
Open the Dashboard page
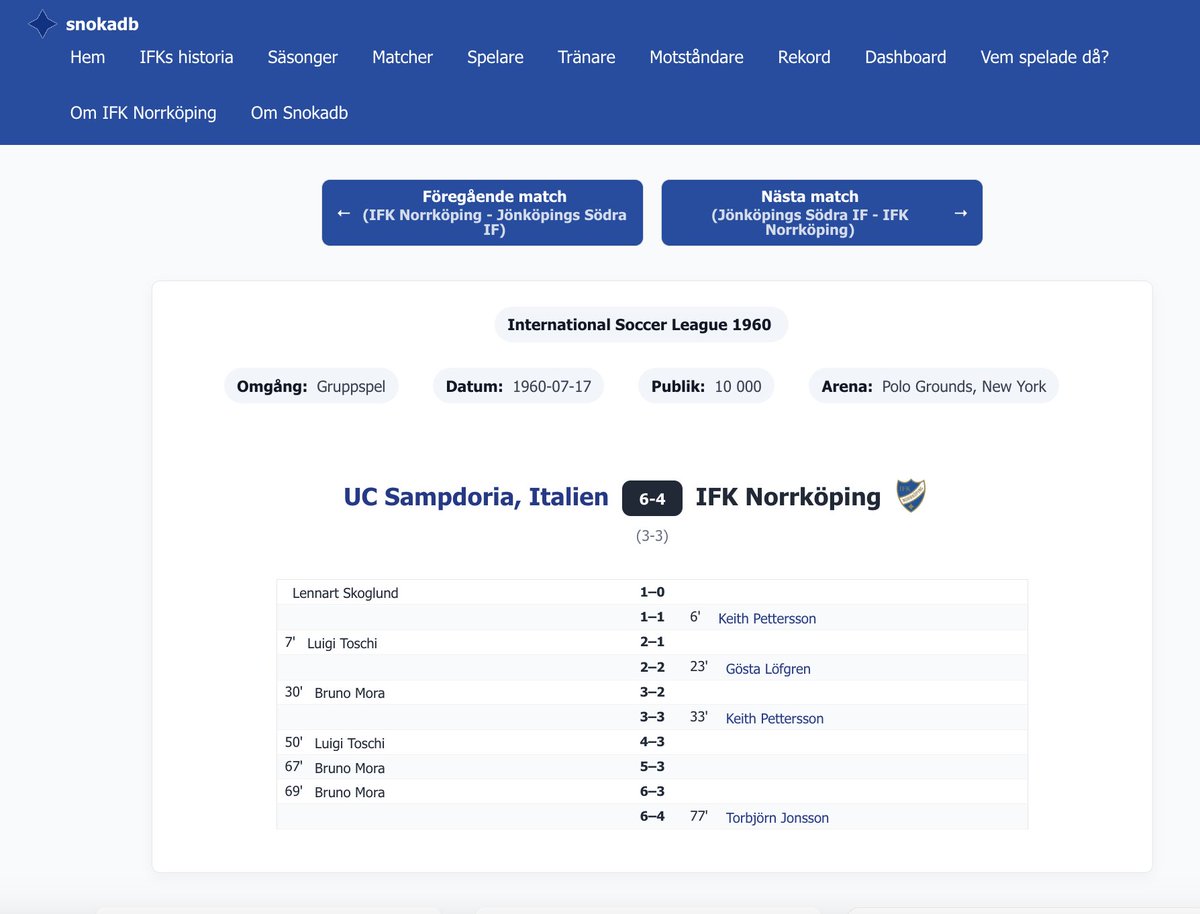coord(906,57)
